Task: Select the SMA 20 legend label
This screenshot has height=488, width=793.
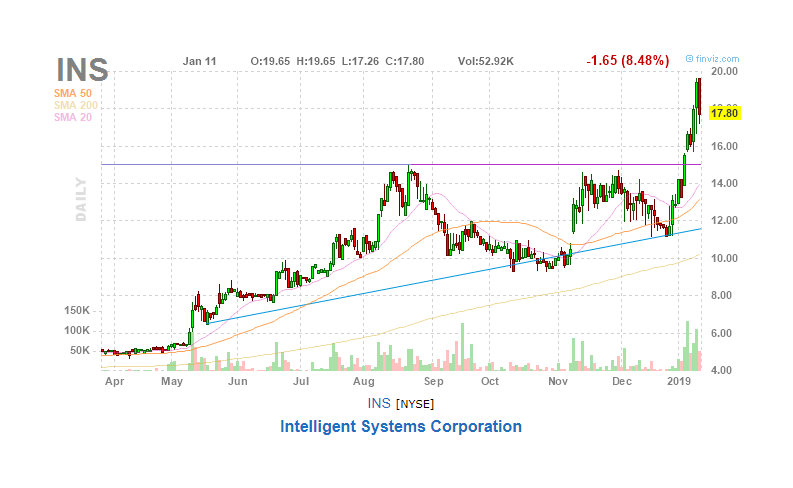Action: (73, 117)
